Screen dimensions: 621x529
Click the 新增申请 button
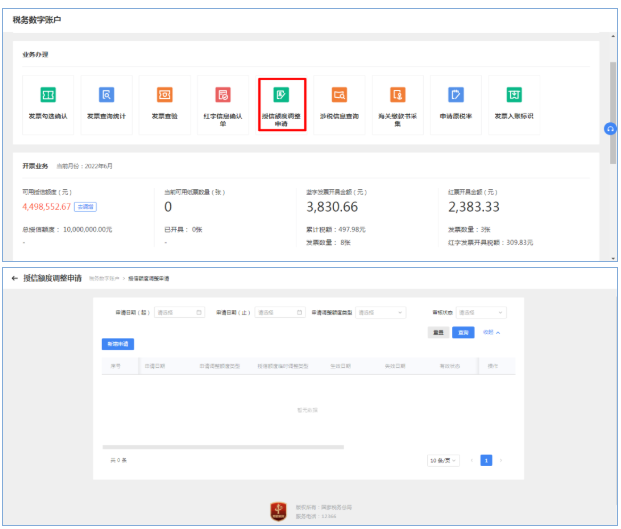point(119,344)
